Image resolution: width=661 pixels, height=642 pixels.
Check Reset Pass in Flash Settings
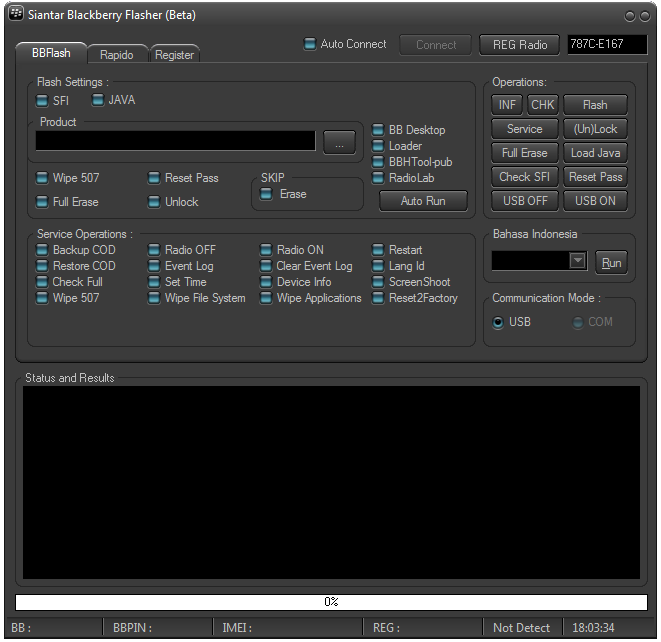point(154,178)
